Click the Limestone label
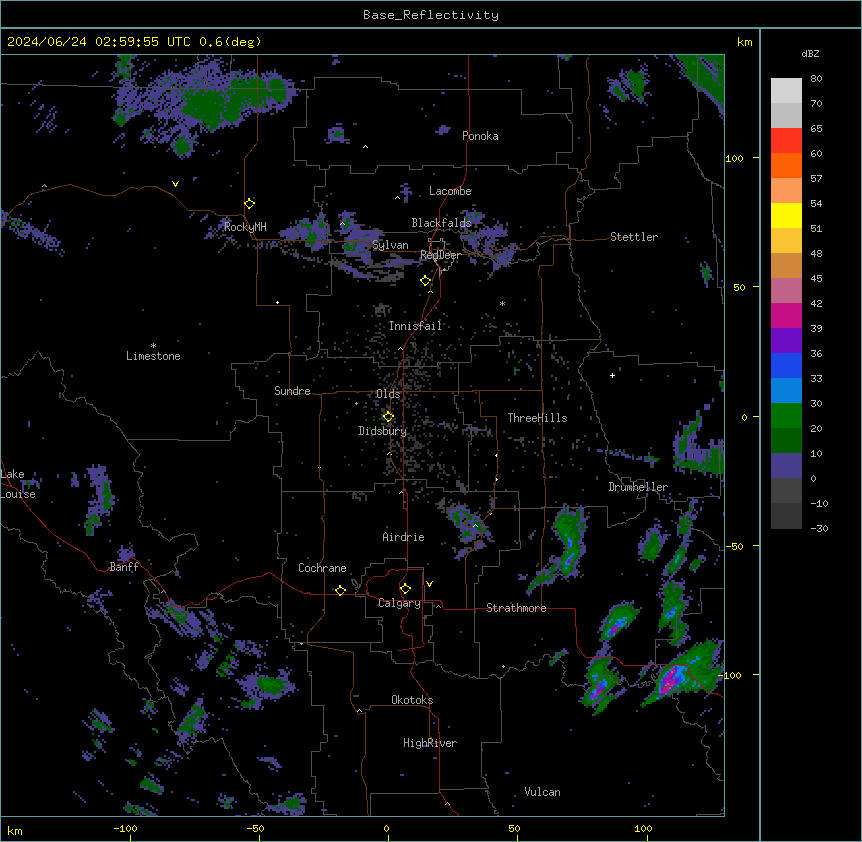This screenshot has width=862, height=842. [153, 356]
